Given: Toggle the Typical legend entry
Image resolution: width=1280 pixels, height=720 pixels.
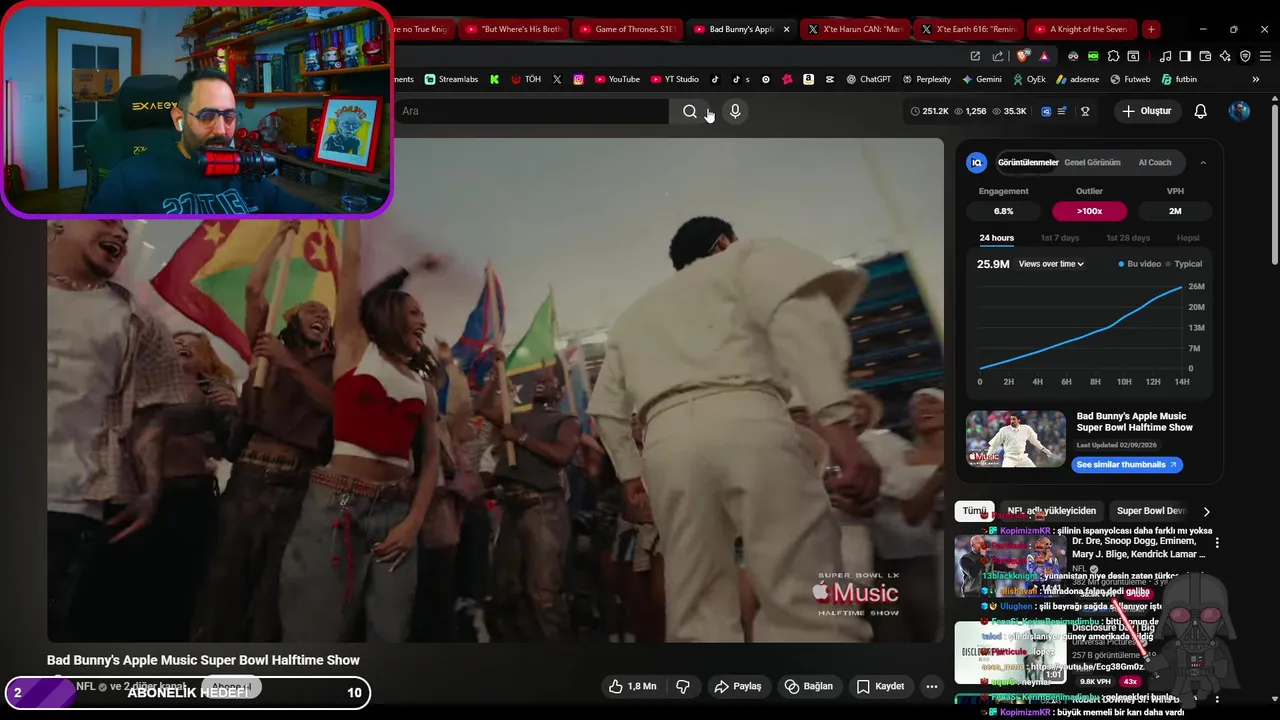Looking at the screenshot, I should [x=1184, y=264].
